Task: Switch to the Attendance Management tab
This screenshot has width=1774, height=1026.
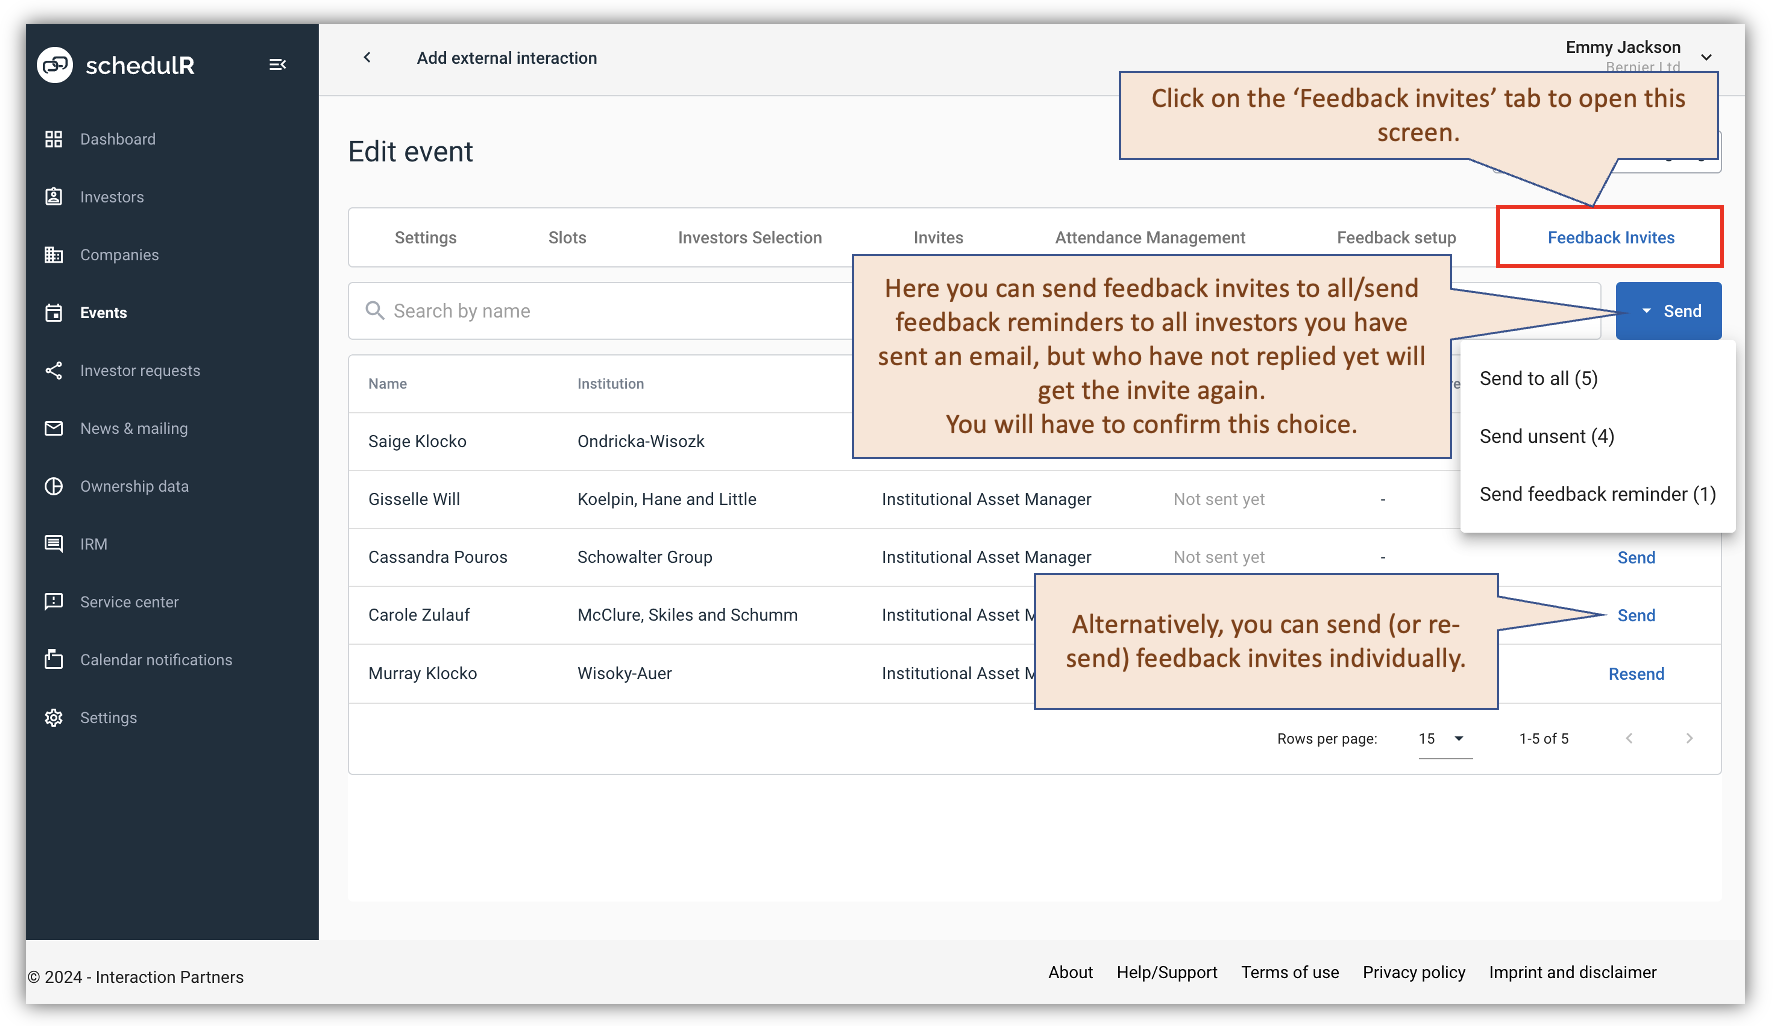Action: (x=1149, y=237)
